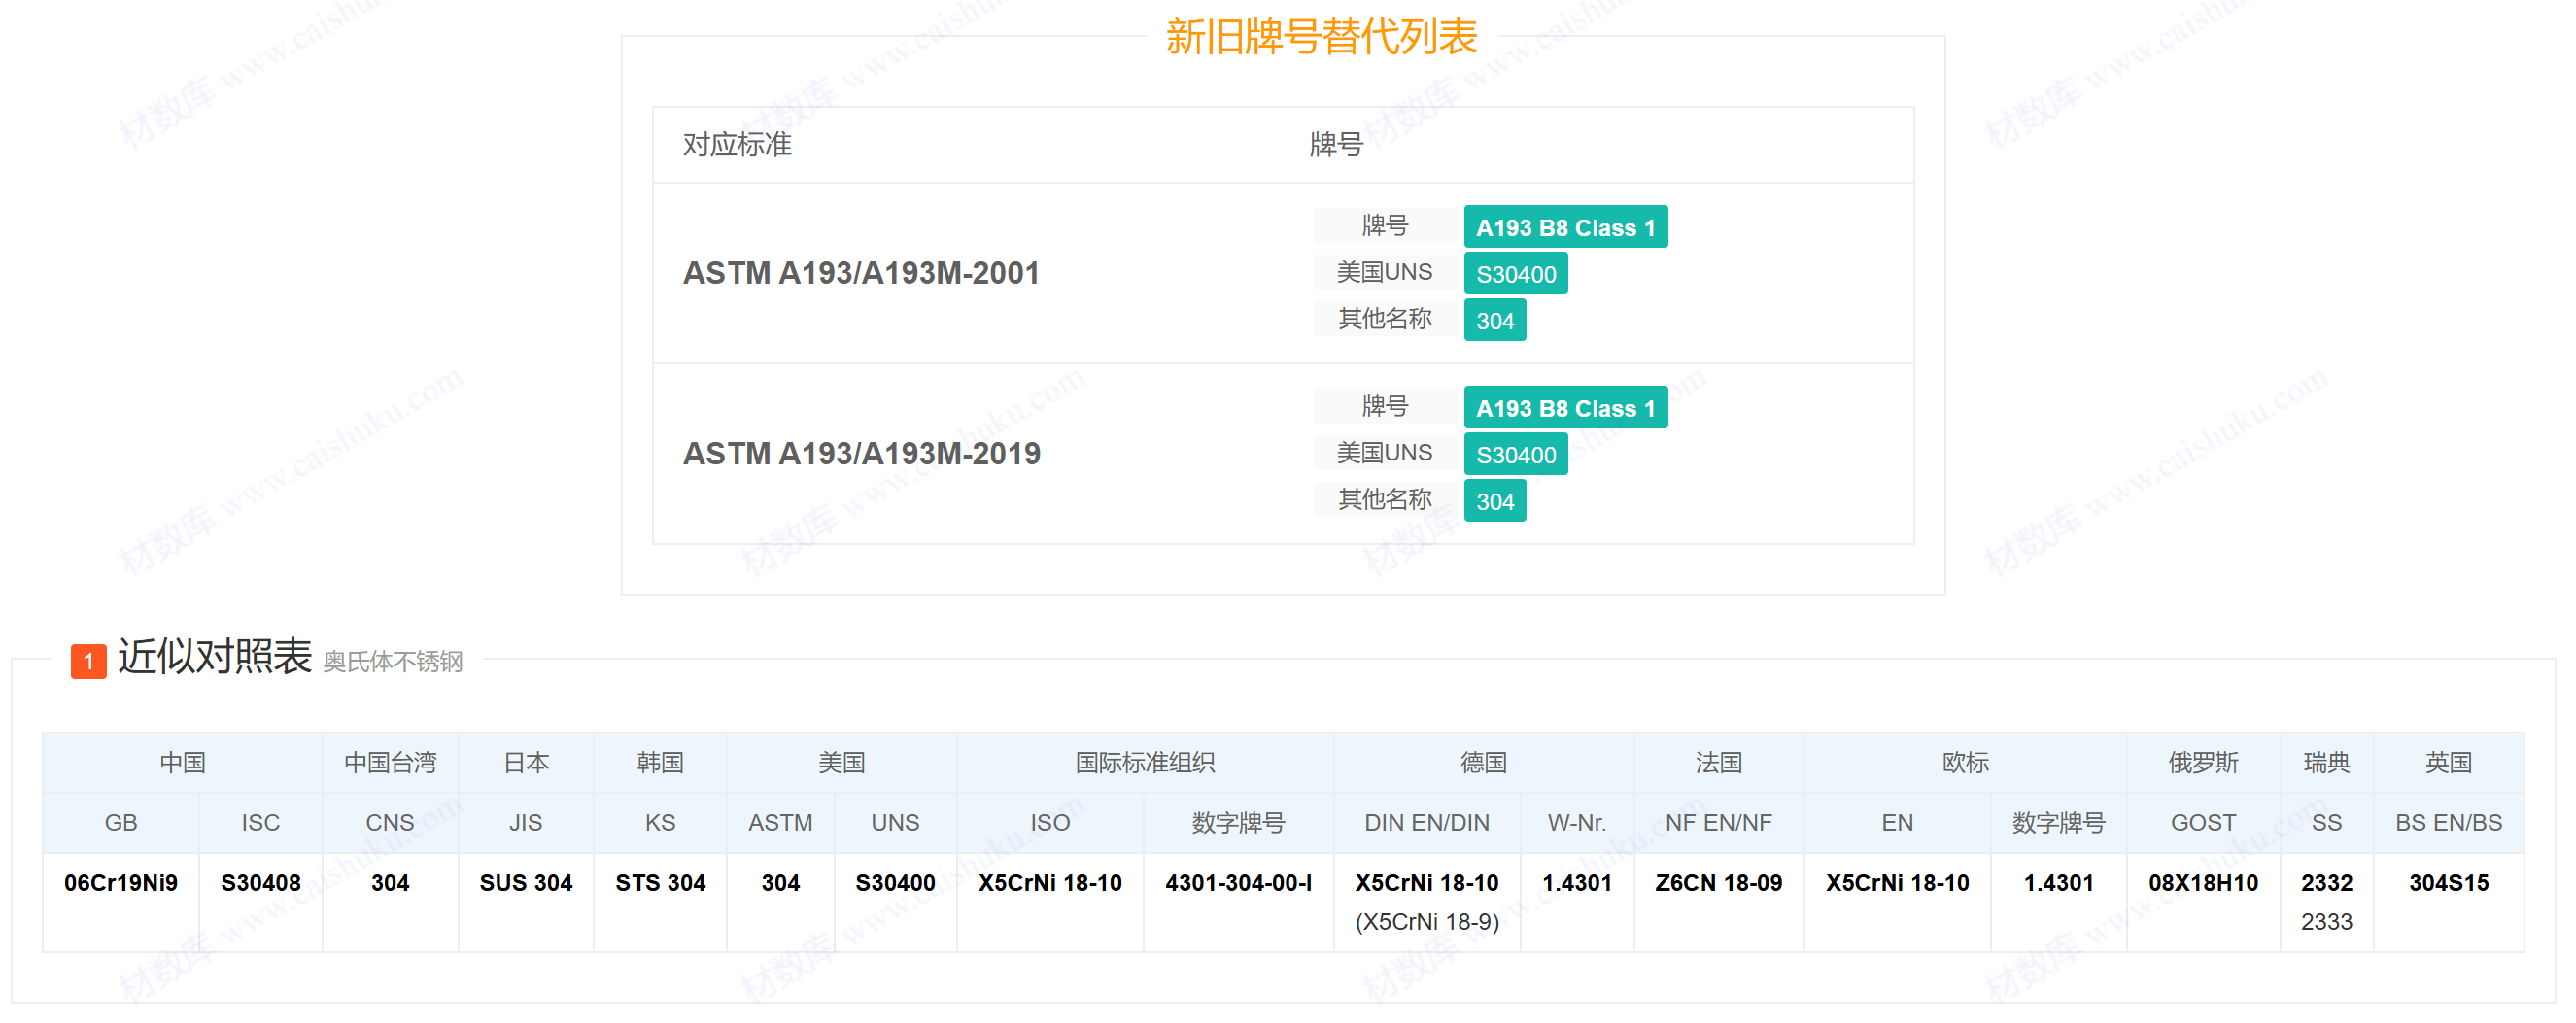Click the orange number 1 badge
Viewport: 2576px width, 1023px height.
click(x=89, y=661)
